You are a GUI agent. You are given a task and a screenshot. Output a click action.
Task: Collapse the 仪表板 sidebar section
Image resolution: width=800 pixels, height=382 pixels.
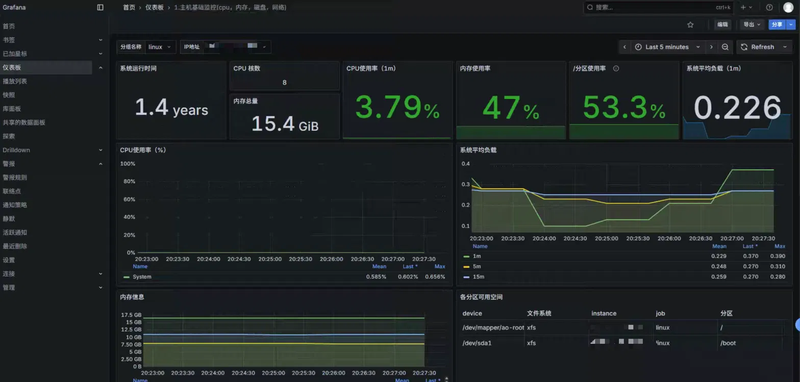point(100,67)
